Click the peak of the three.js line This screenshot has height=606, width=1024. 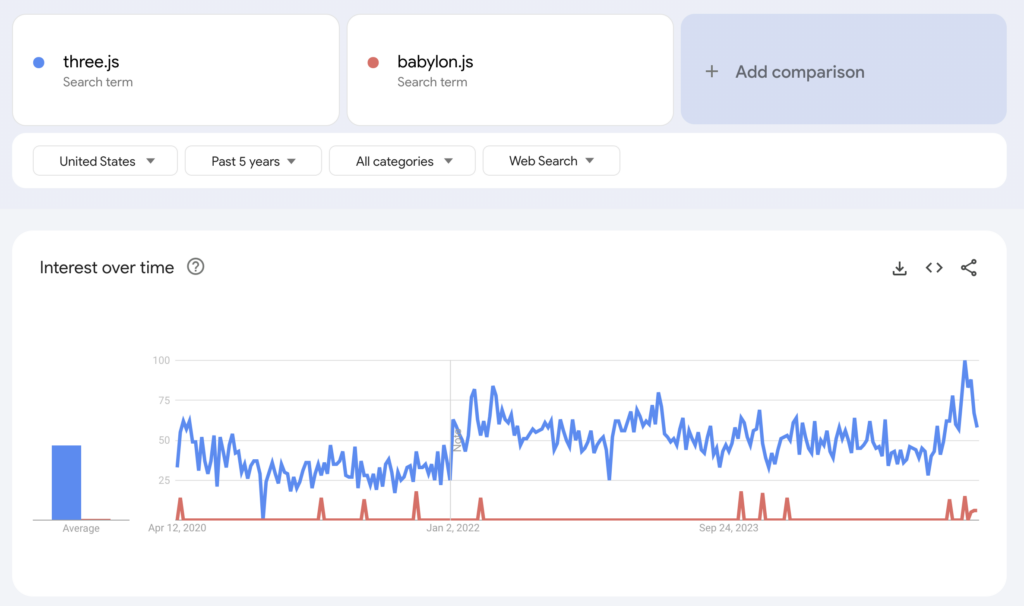point(964,361)
